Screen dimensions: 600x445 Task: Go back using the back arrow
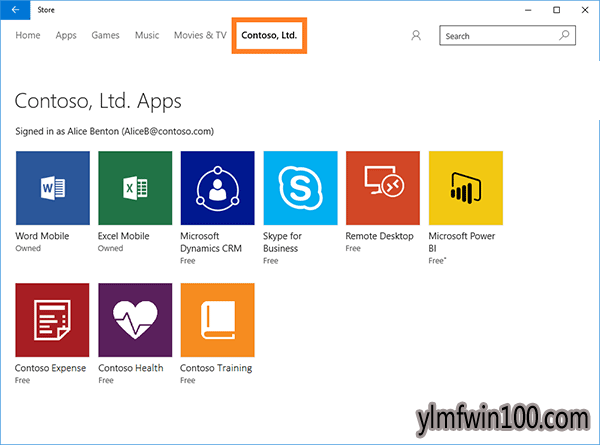click(x=14, y=9)
